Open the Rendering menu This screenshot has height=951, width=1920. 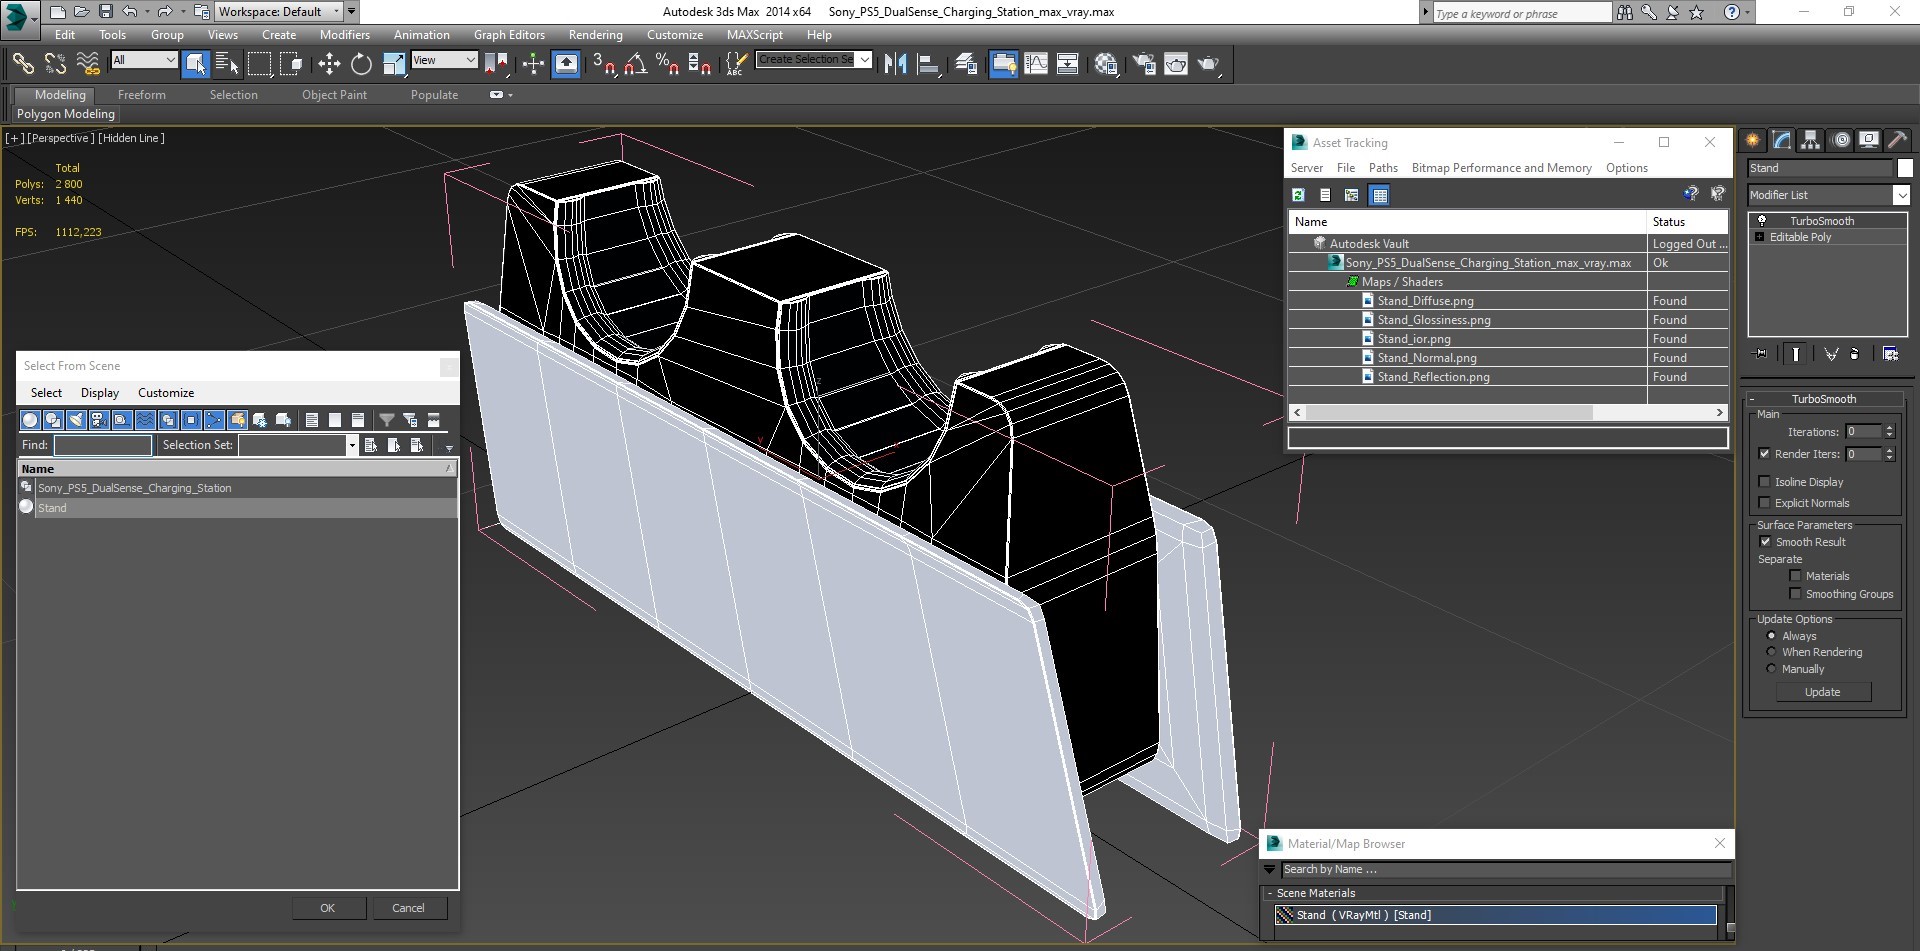coord(595,34)
